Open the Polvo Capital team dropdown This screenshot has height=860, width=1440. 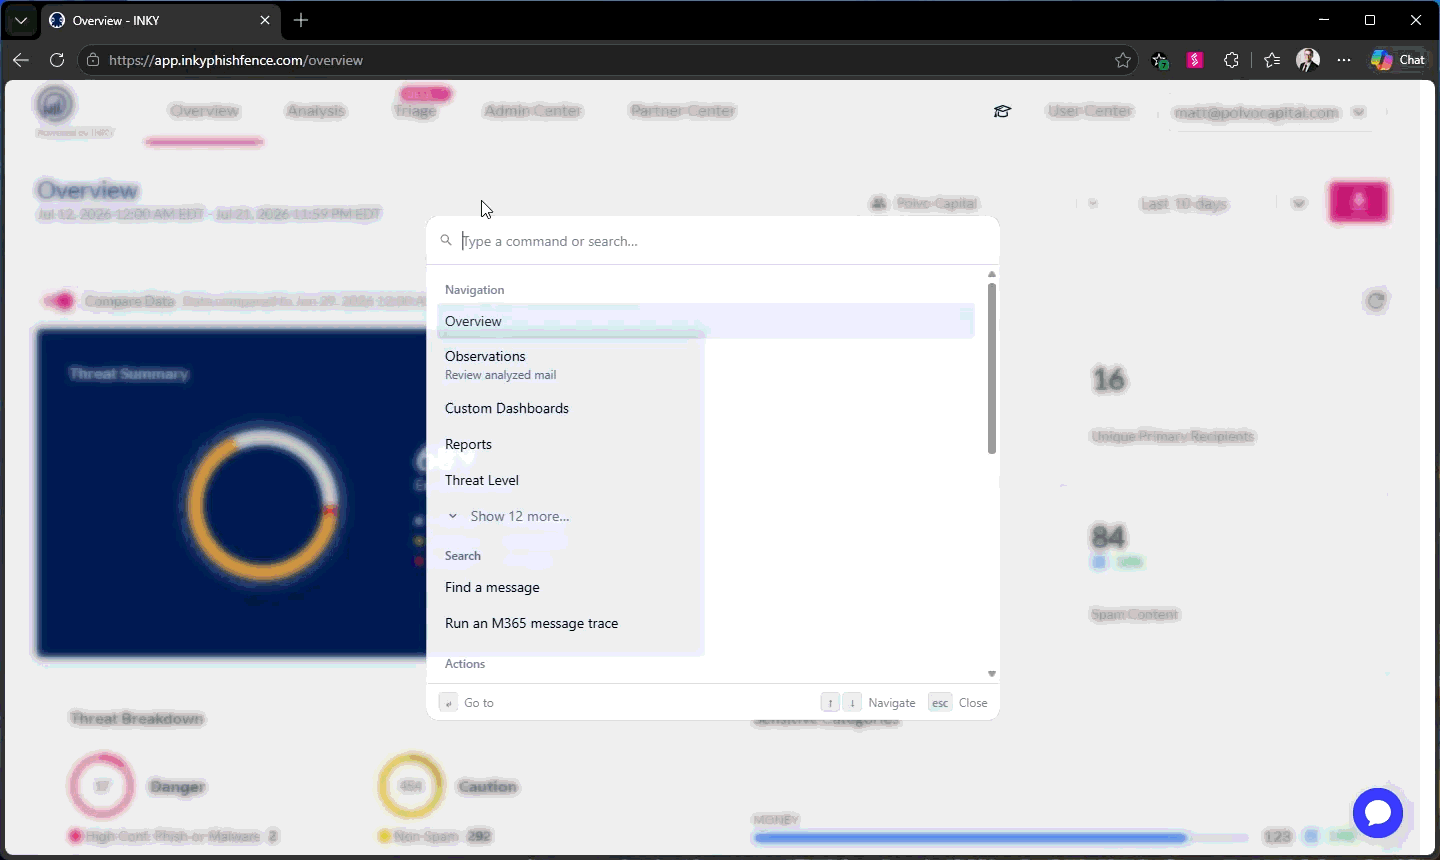pyautogui.click(x=985, y=203)
